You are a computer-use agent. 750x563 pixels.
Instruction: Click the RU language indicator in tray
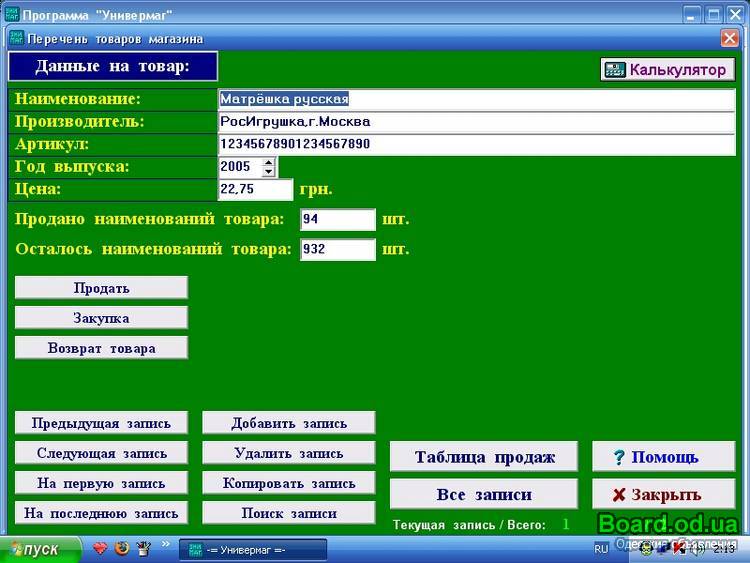point(601,549)
